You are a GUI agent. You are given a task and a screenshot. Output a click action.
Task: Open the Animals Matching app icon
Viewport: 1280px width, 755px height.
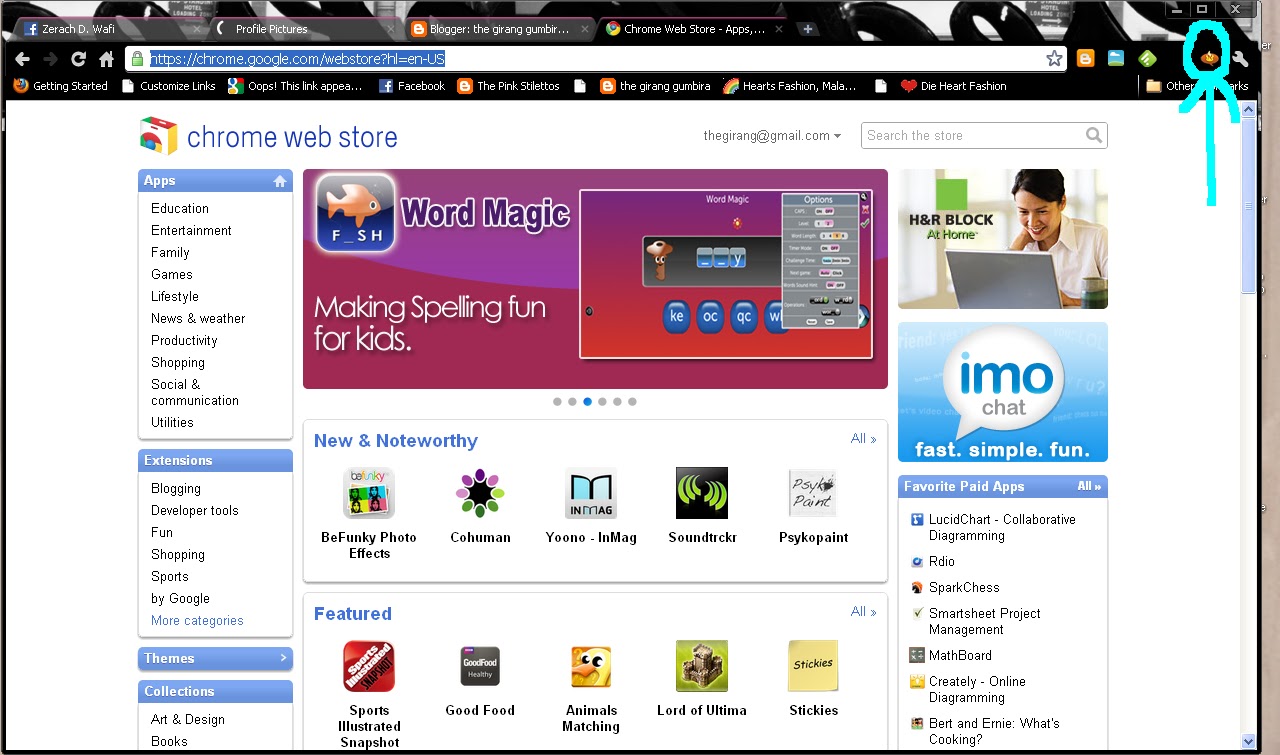(591, 666)
